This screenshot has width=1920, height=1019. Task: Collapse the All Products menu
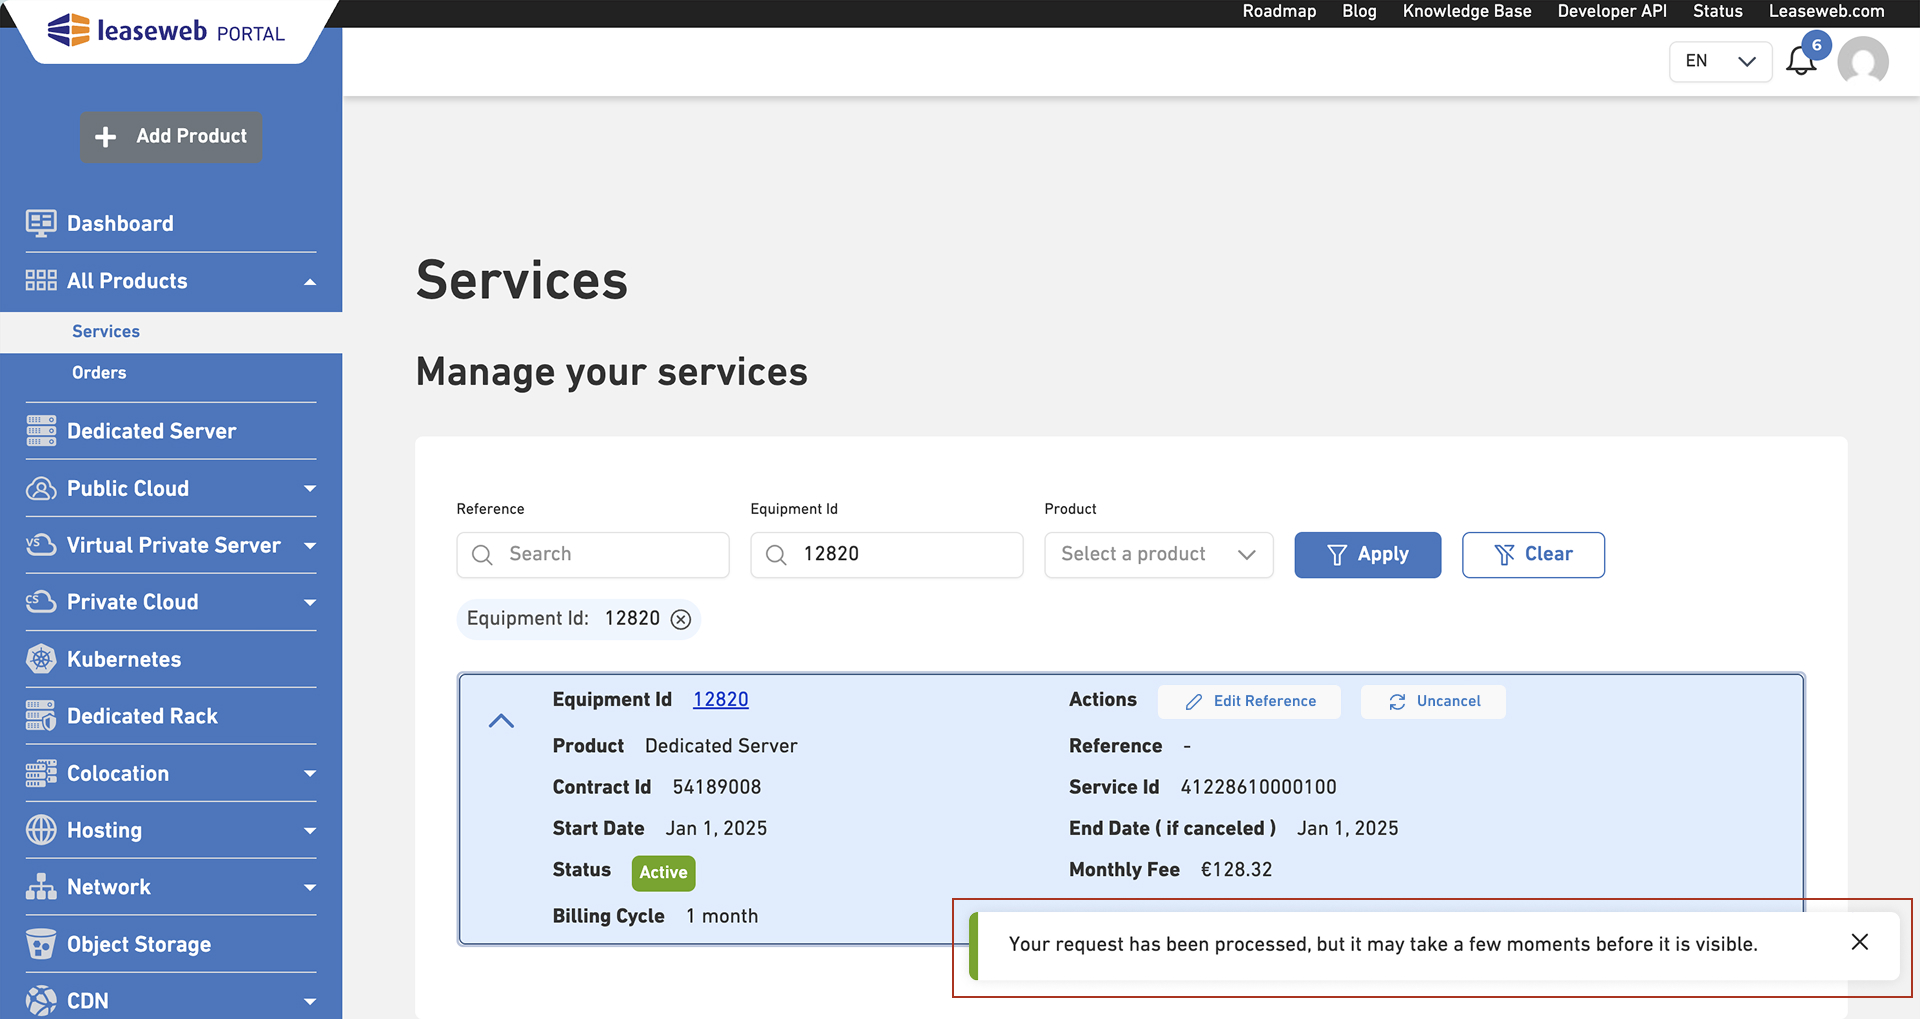point(310,282)
